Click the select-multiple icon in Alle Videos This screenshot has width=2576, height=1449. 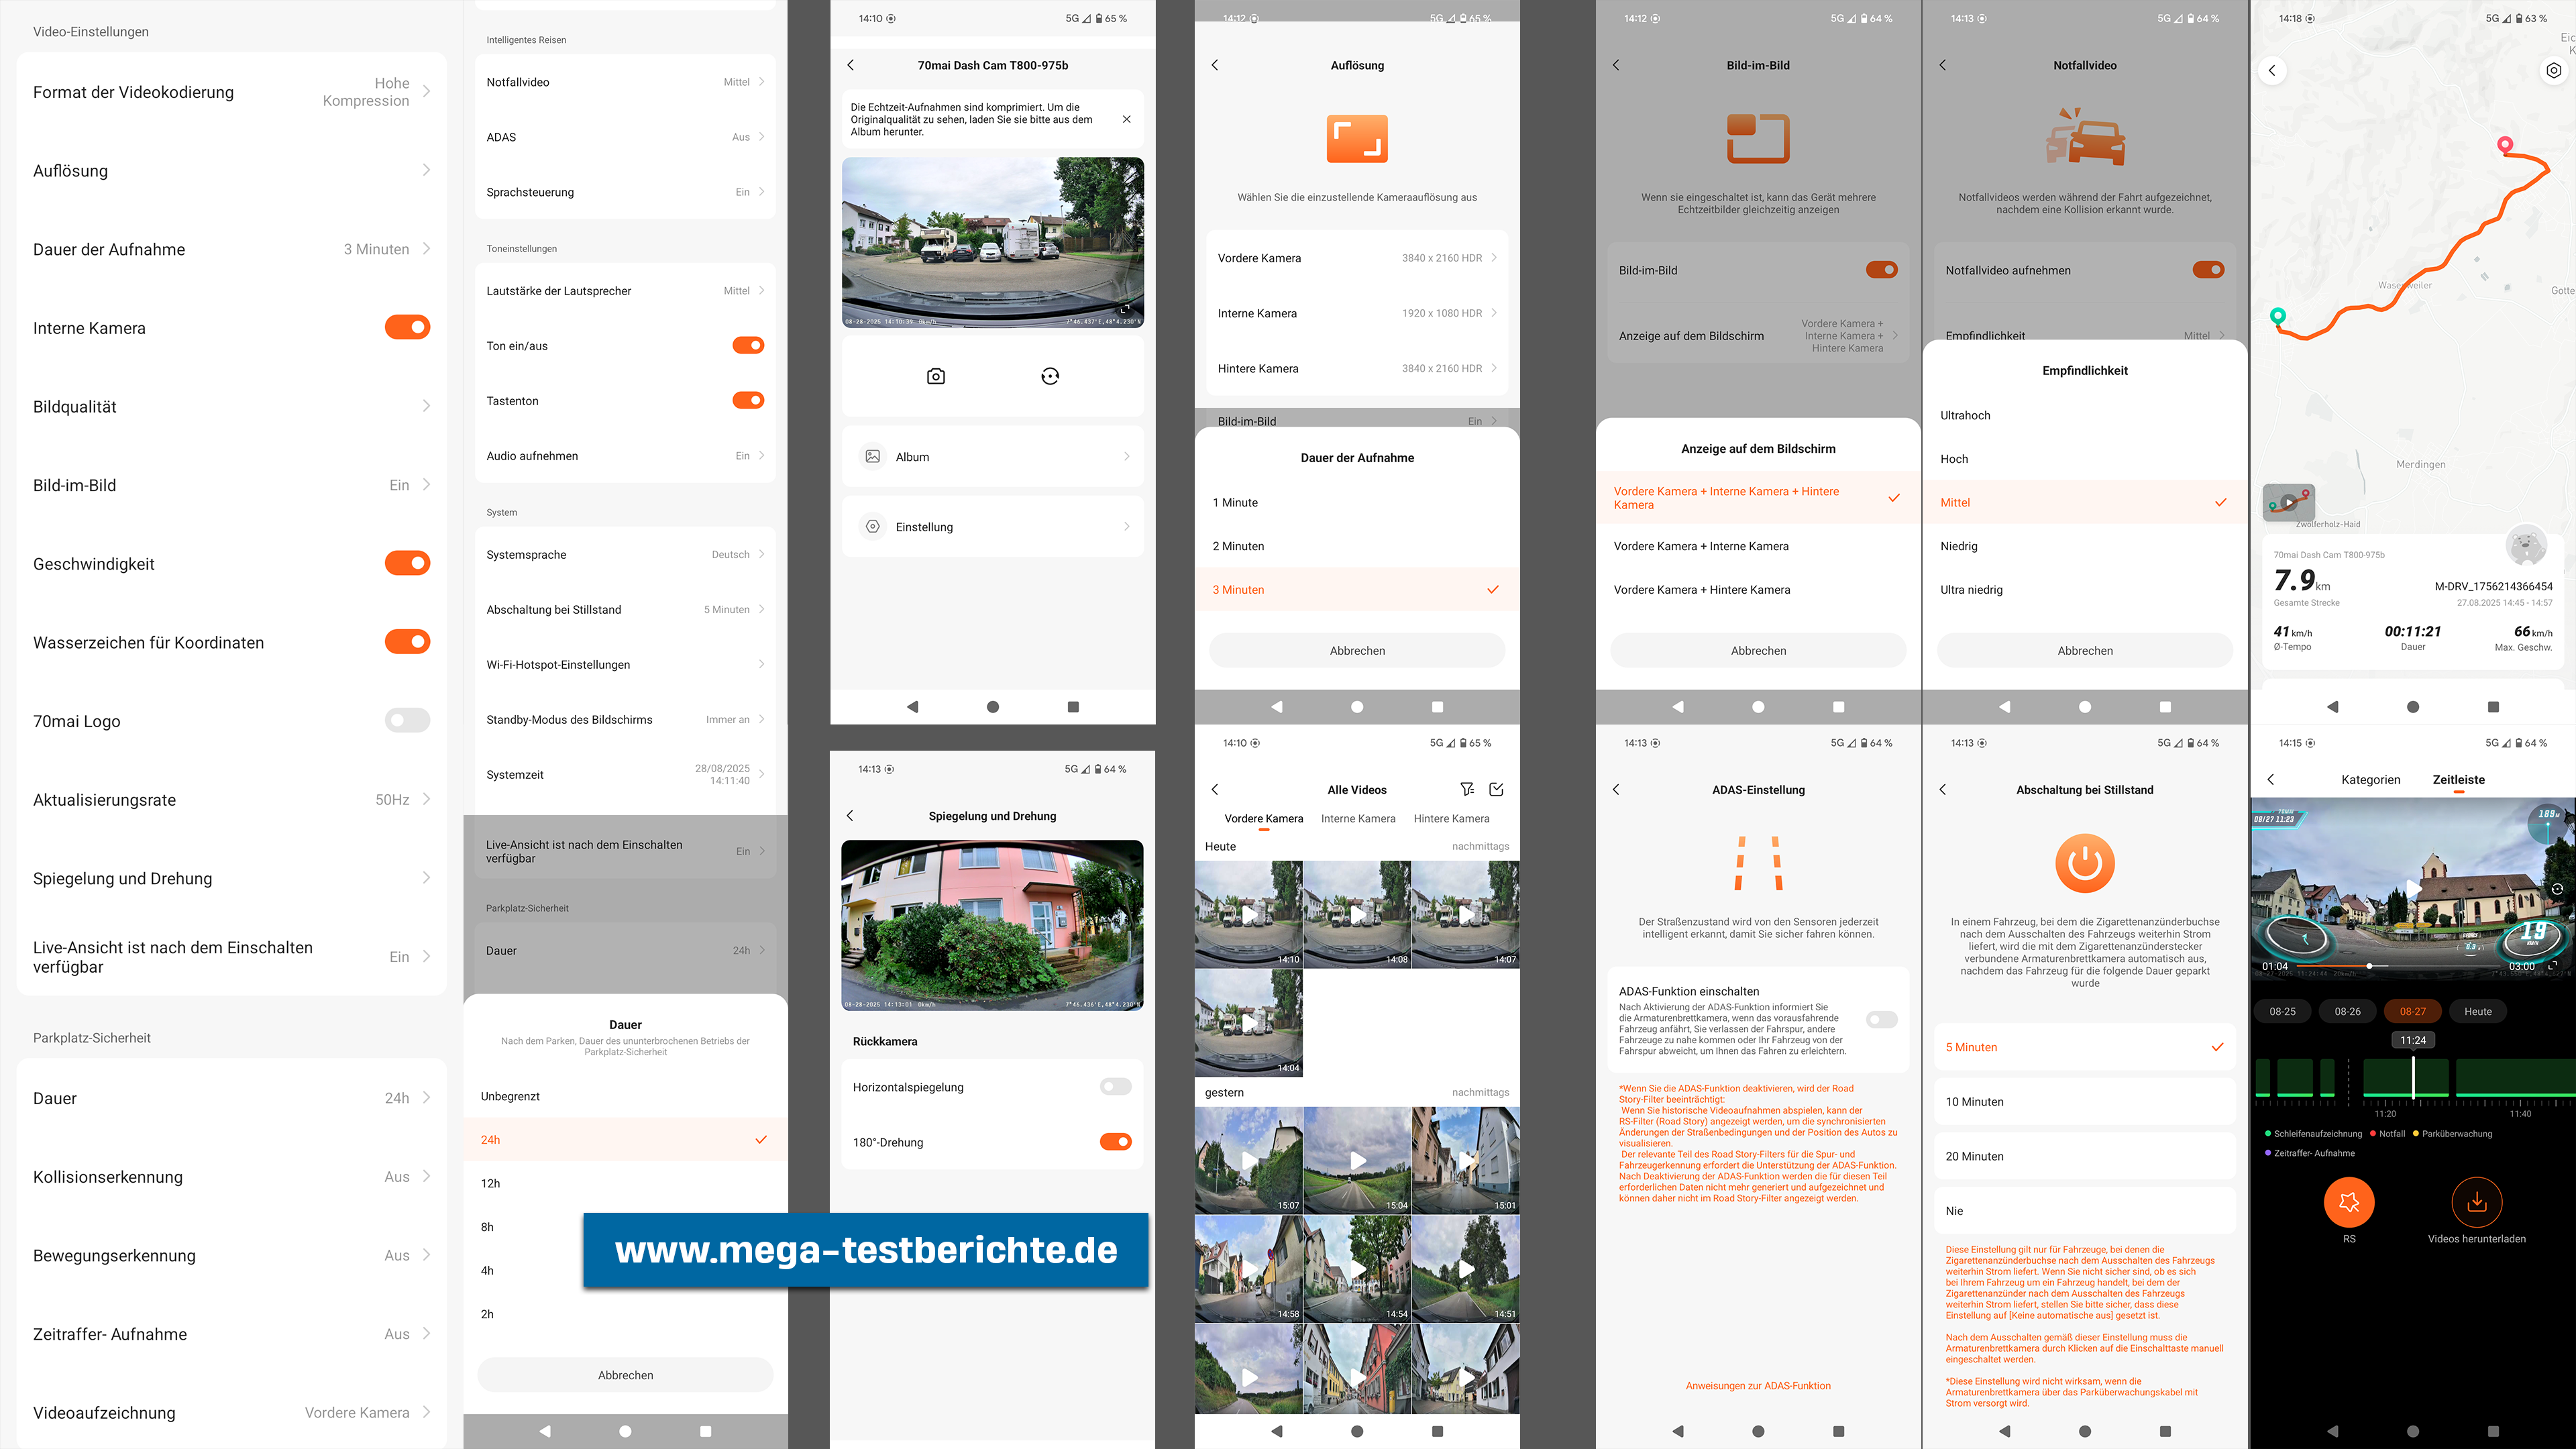tap(1496, 789)
